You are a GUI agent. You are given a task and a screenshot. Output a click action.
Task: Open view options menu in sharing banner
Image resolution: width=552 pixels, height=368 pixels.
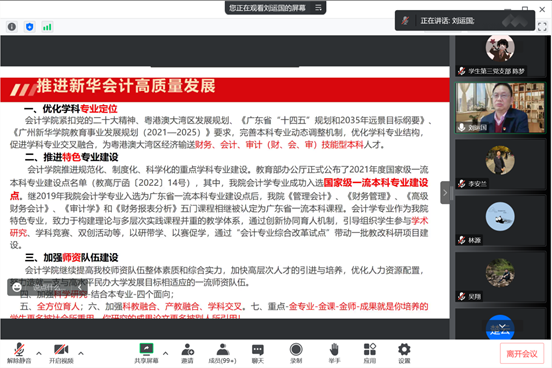coord(318,7)
